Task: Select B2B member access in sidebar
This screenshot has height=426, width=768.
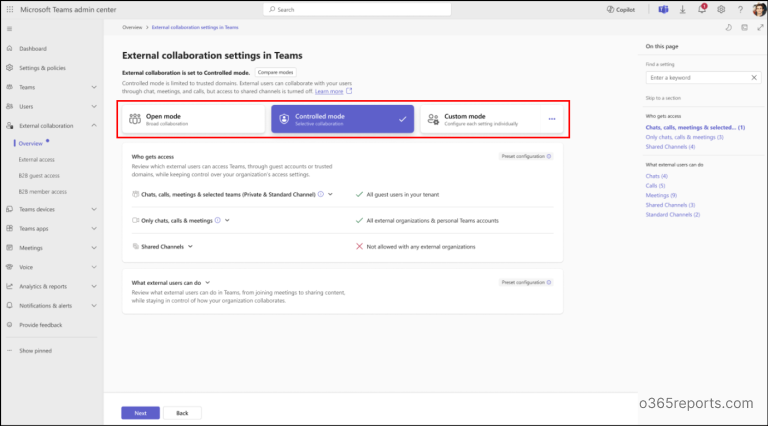Action: point(43,192)
